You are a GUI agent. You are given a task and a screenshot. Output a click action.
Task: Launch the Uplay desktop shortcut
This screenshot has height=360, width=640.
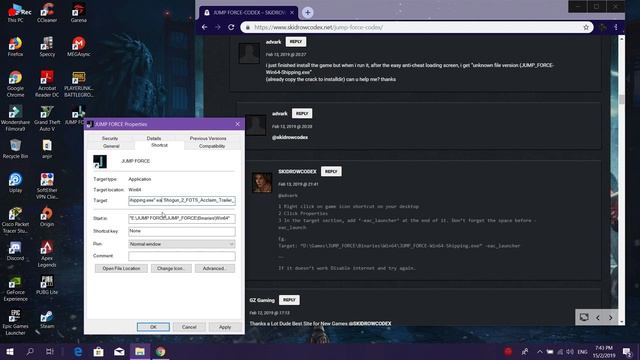tap(16, 183)
